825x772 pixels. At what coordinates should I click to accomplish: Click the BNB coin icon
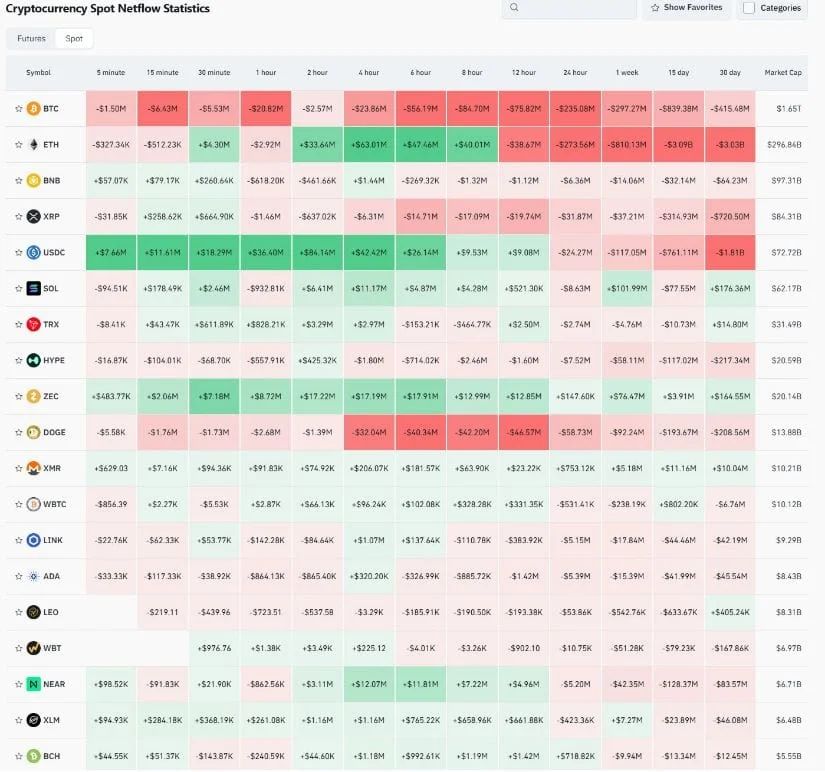[33, 181]
